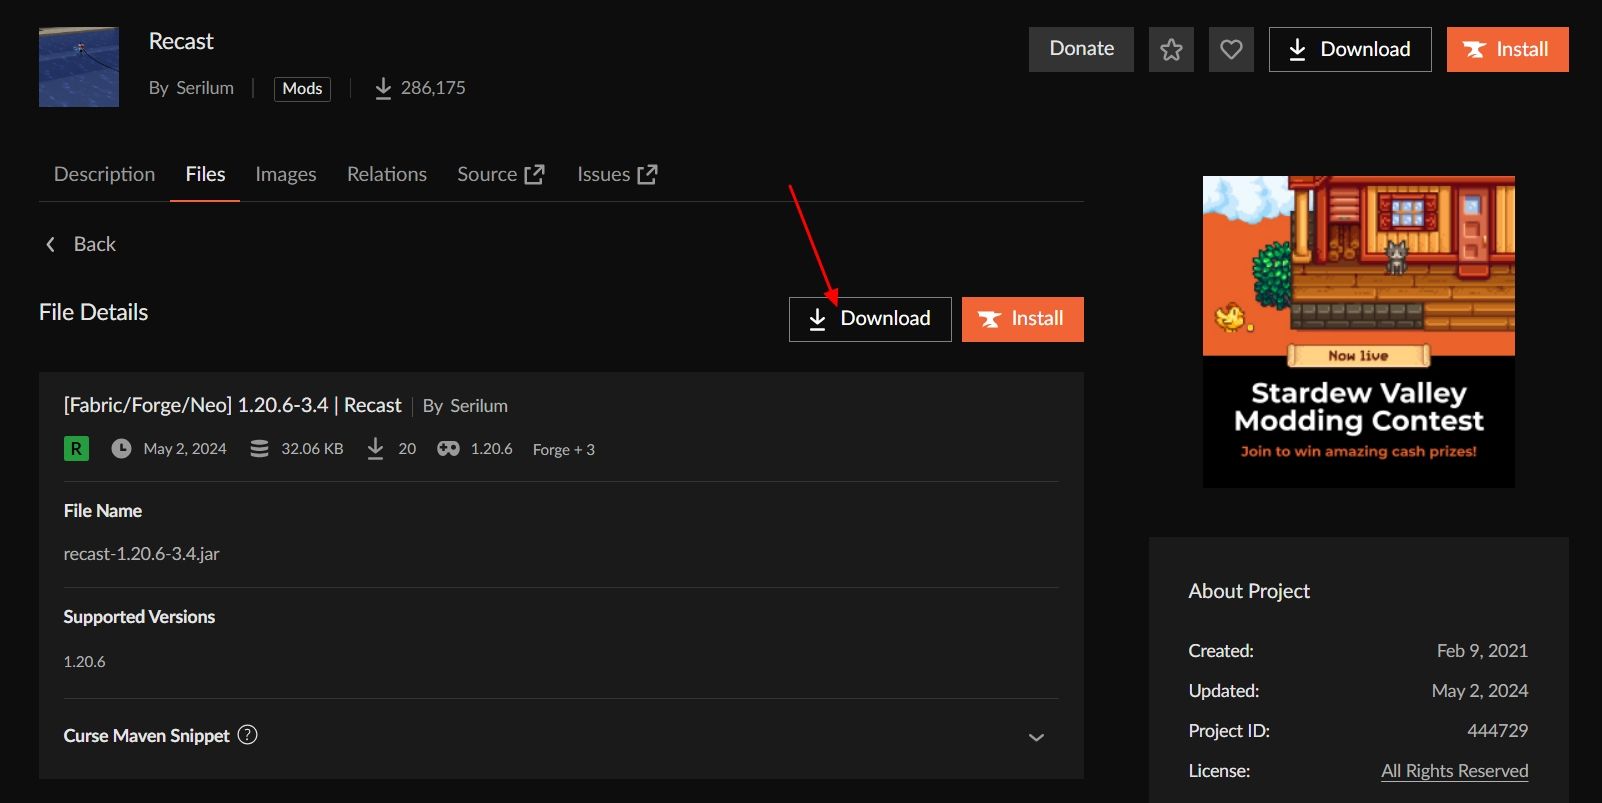Select the Files tab
1602x803 pixels.
click(205, 174)
